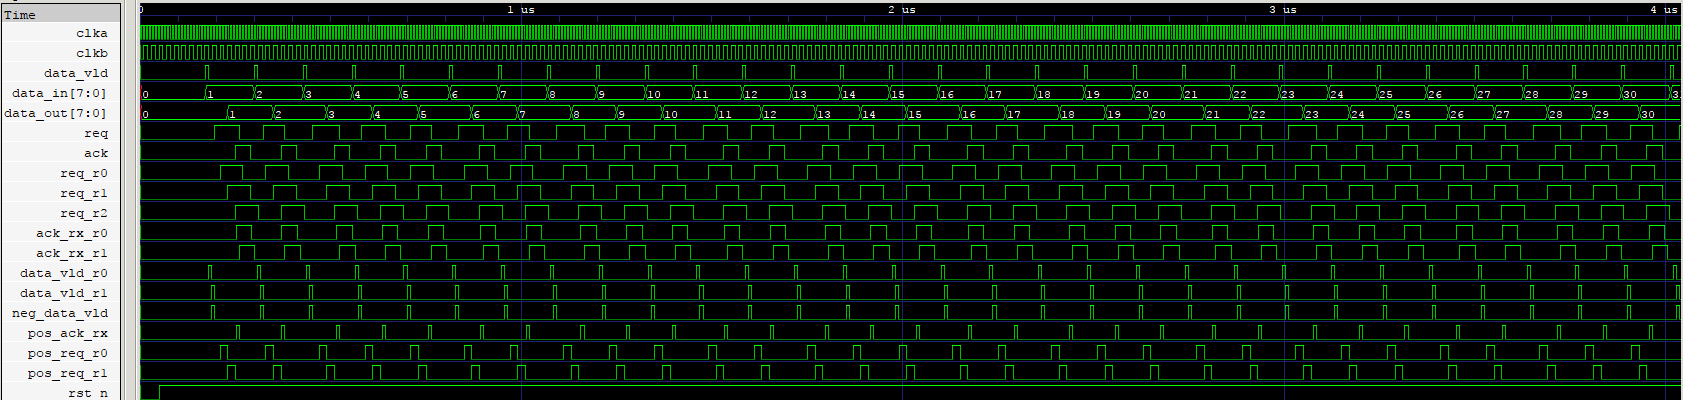The height and width of the screenshot is (400, 1683).
Task: Select the data_vld_r1 signal name
Action: point(64,293)
